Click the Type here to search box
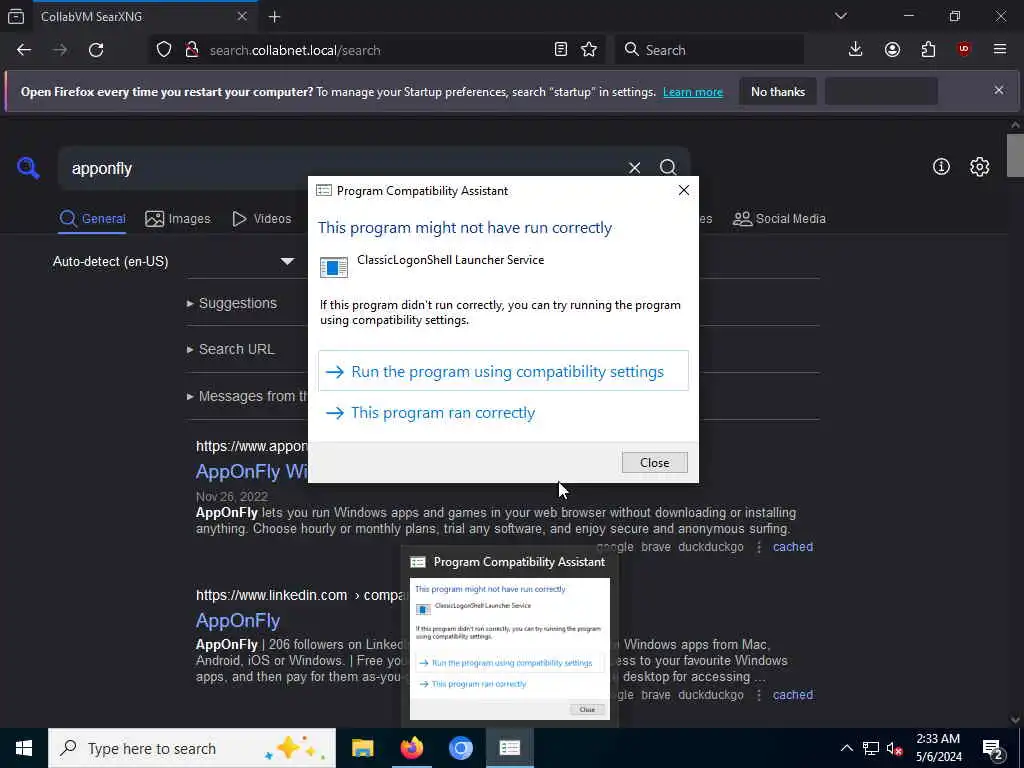The width and height of the screenshot is (1024, 768). pos(192,748)
